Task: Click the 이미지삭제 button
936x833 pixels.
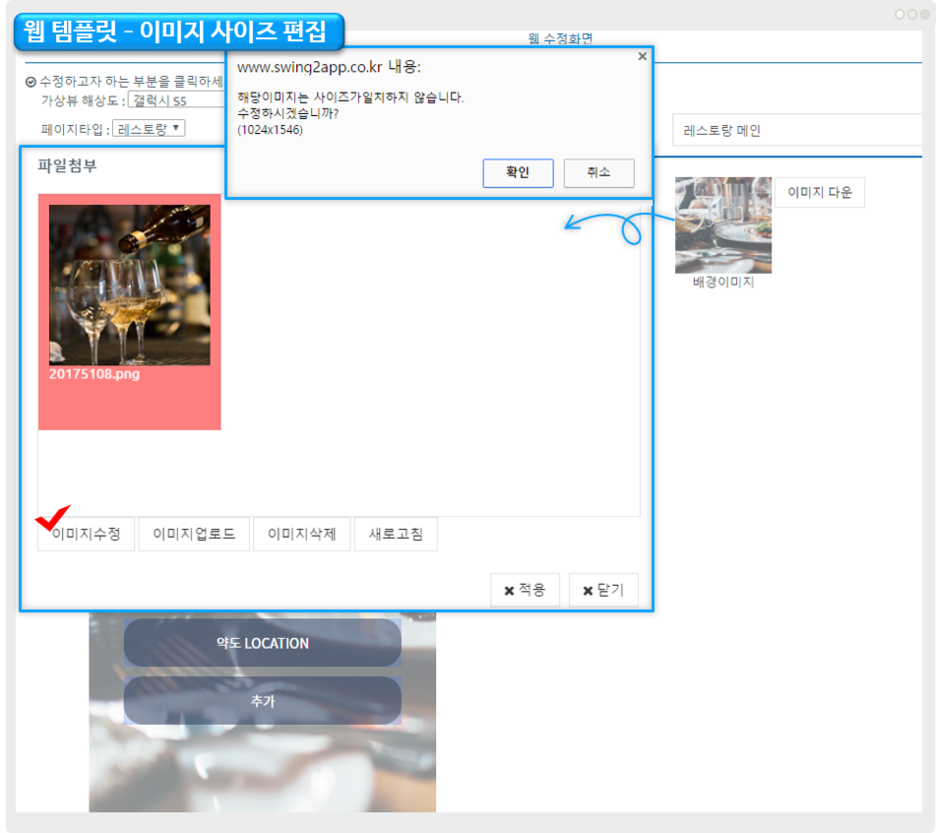Action: (x=301, y=535)
